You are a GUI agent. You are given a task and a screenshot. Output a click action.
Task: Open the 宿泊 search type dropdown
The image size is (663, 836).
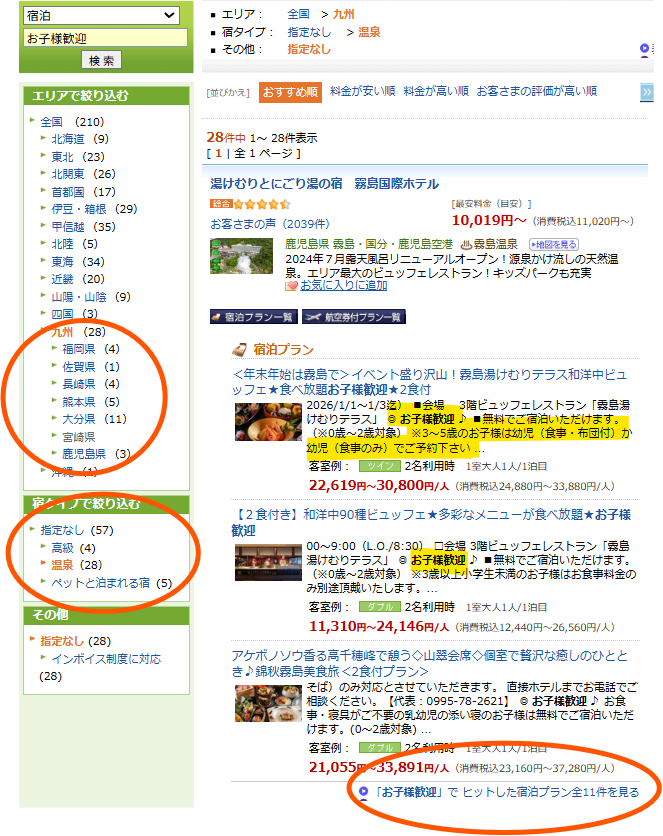tap(101, 15)
